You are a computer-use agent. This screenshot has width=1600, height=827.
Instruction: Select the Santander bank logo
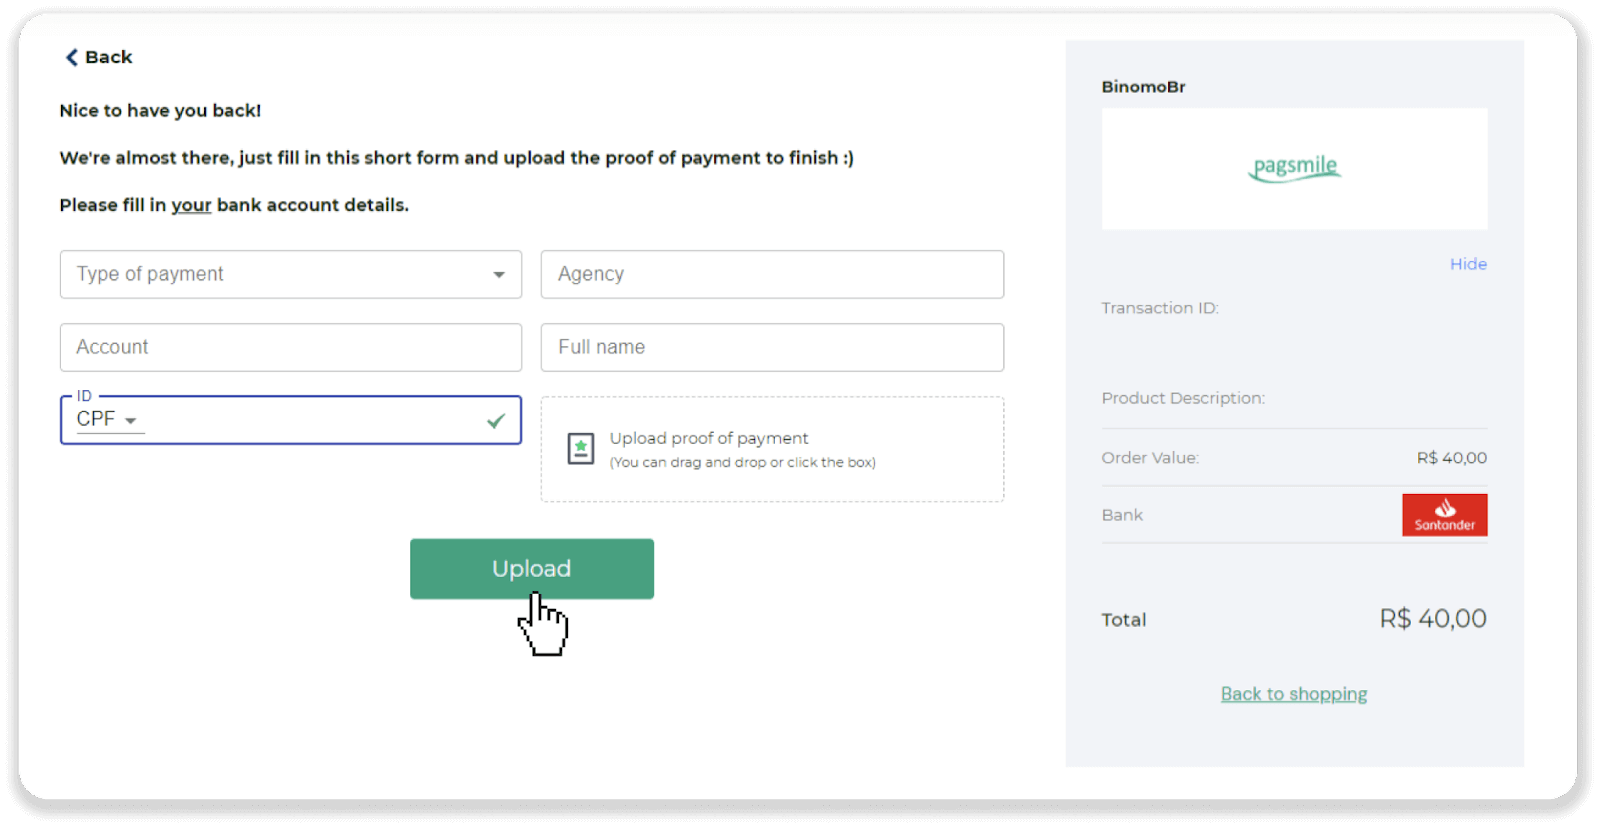pos(1443,514)
